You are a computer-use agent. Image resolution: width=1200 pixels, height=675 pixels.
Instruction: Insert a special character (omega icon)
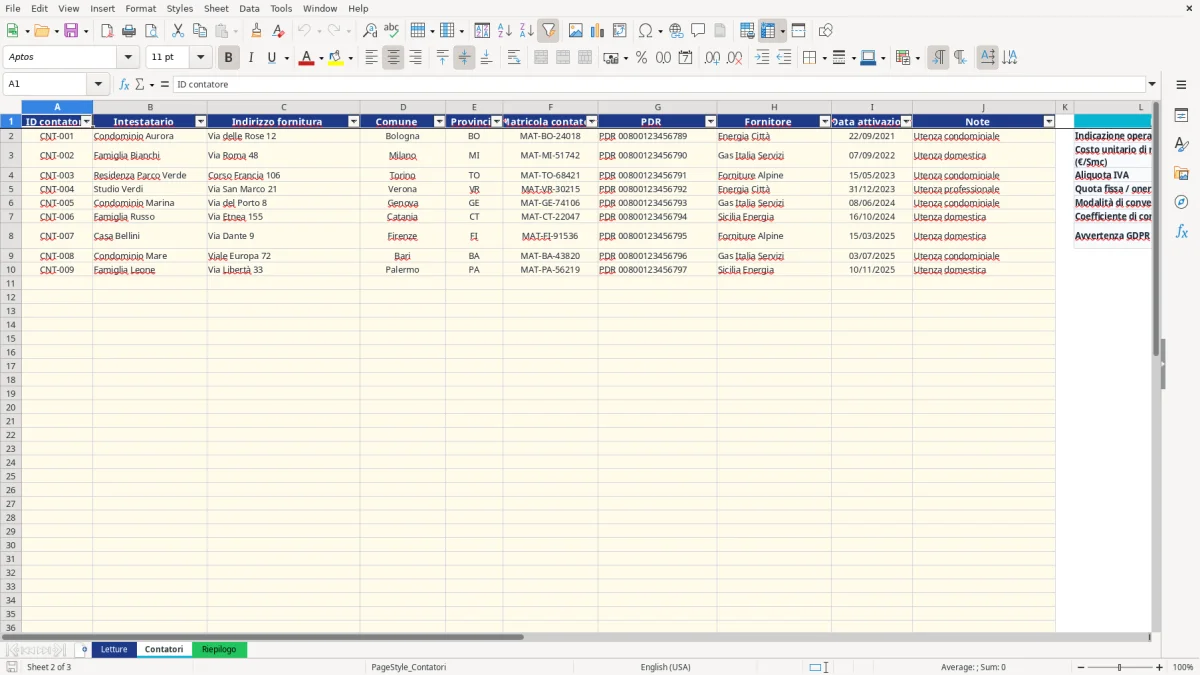(645, 31)
